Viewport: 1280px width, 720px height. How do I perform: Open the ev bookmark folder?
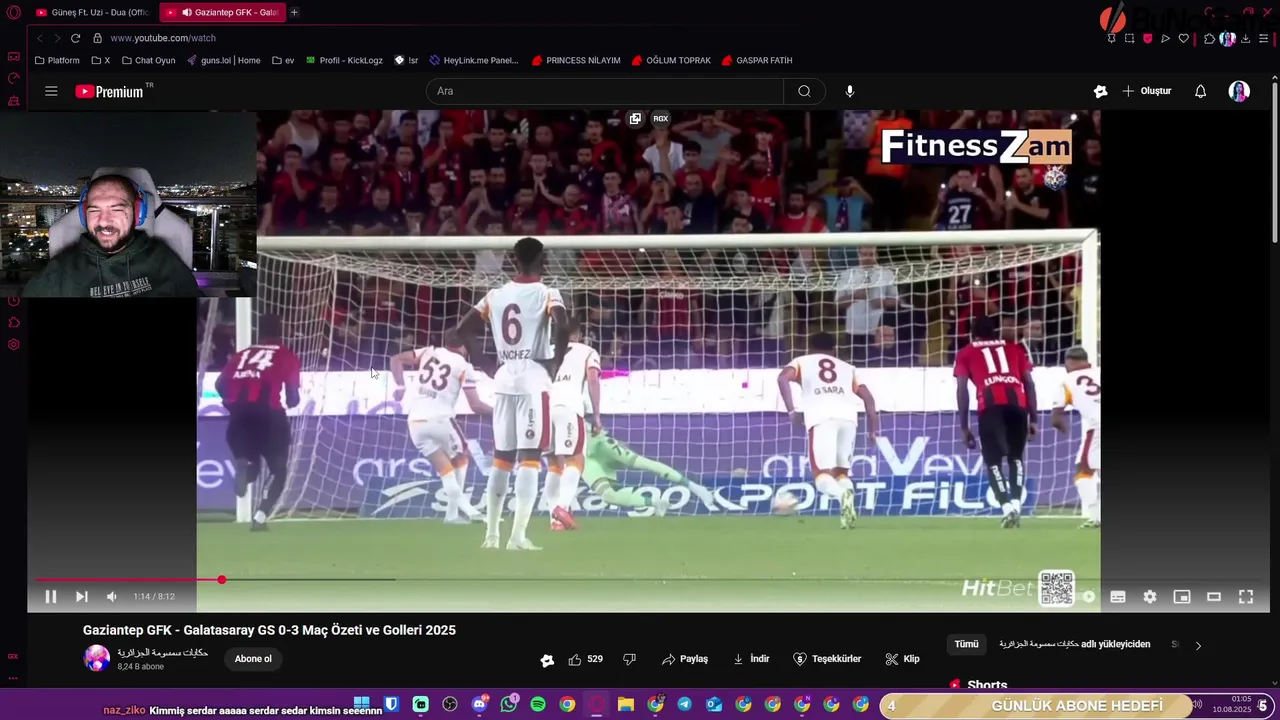(283, 60)
